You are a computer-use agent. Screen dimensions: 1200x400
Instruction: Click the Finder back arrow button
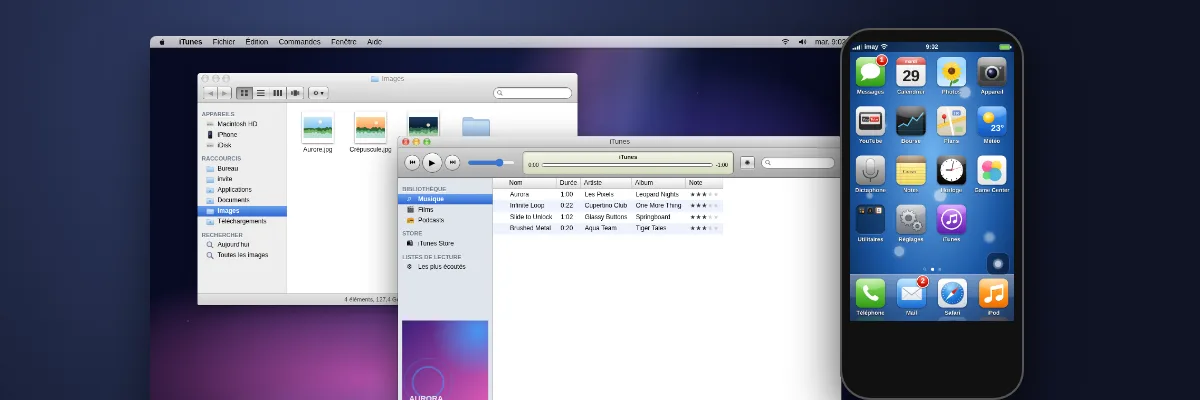coord(211,93)
